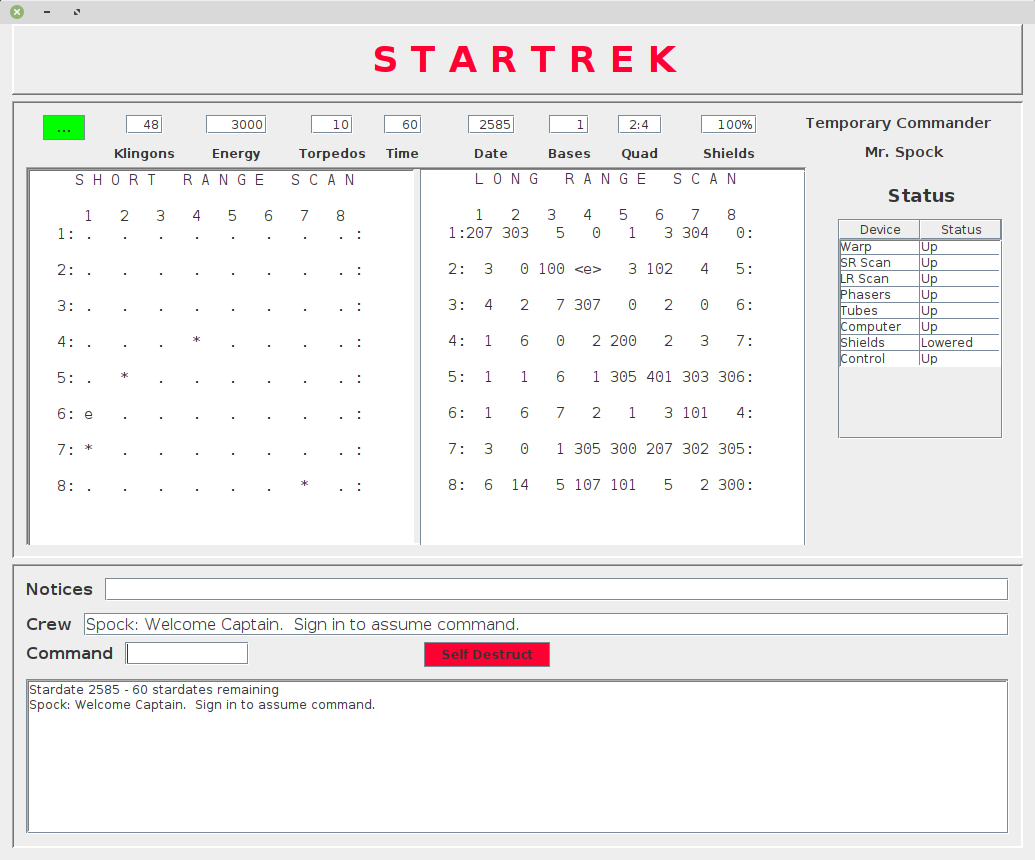Click the SHORT RANGE SCAN heading
1035x860 pixels.
[216, 180]
